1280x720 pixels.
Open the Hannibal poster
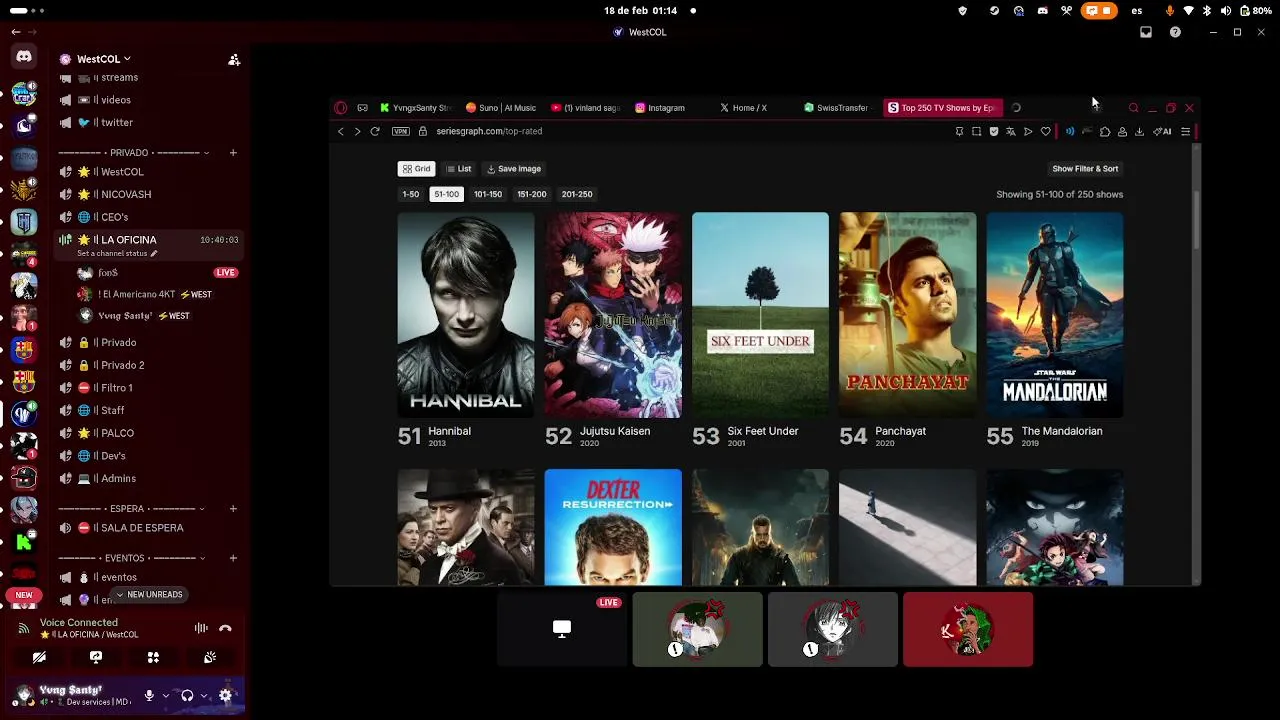pos(466,315)
